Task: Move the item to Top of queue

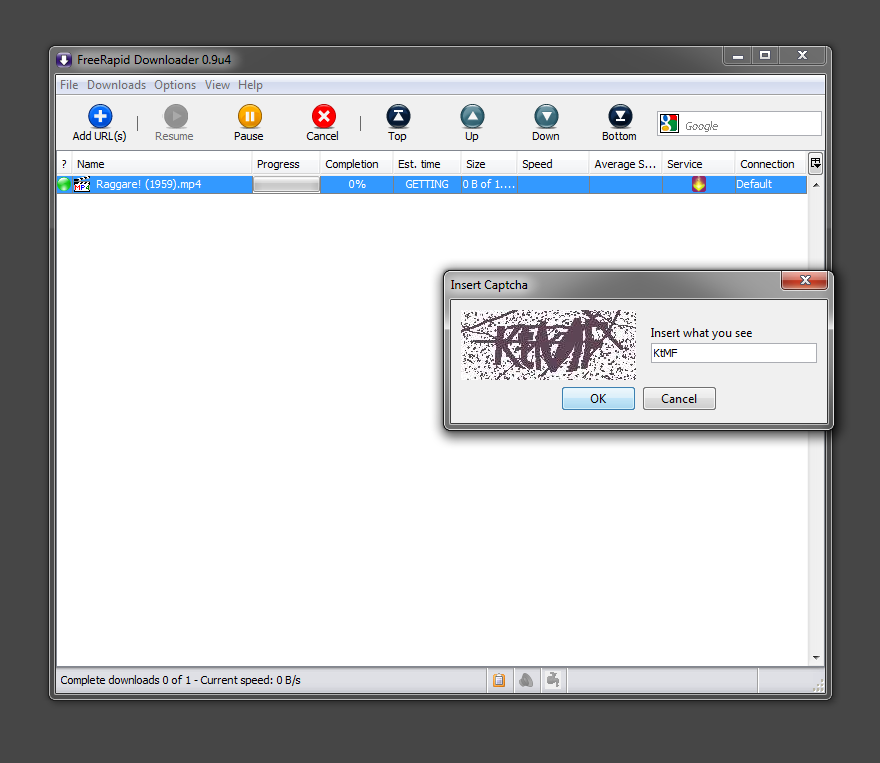Action: point(398,116)
